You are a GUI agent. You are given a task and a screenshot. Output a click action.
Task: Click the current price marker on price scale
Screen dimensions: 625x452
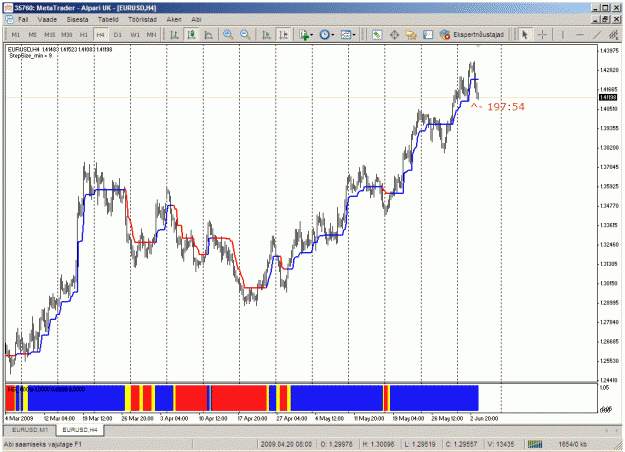(608, 97)
